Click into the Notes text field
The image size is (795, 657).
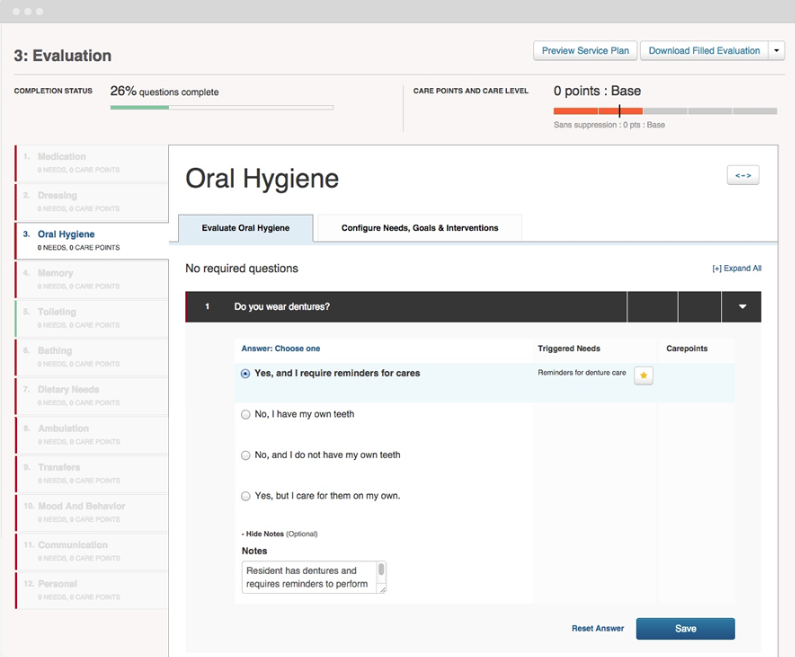click(x=314, y=577)
